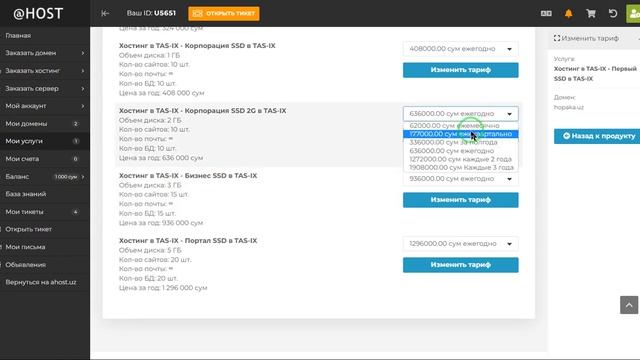Open the green user profile icon
This screenshot has width=640, height=360.
pos(633,13)
